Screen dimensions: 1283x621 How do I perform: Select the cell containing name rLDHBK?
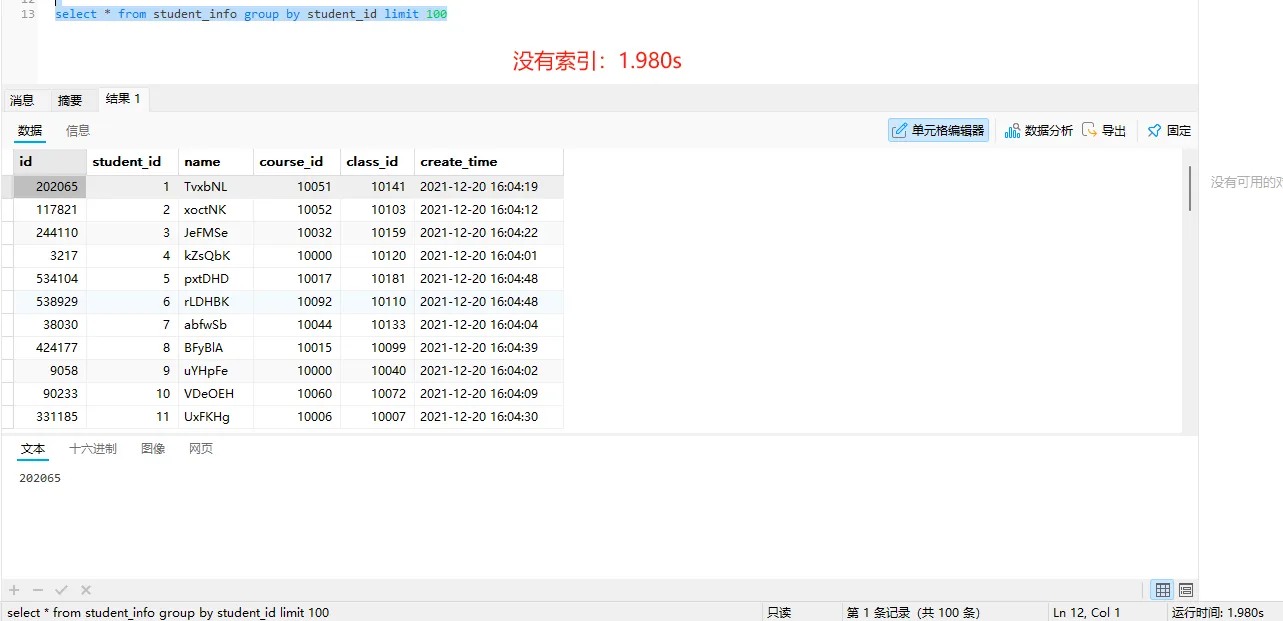coord(206,302)
